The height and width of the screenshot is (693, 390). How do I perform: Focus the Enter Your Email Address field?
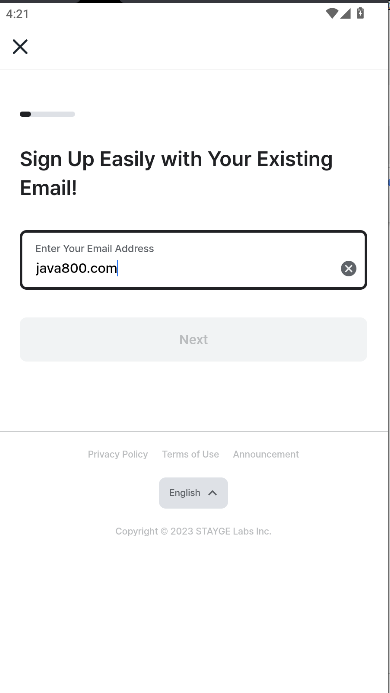click(193, 260)
